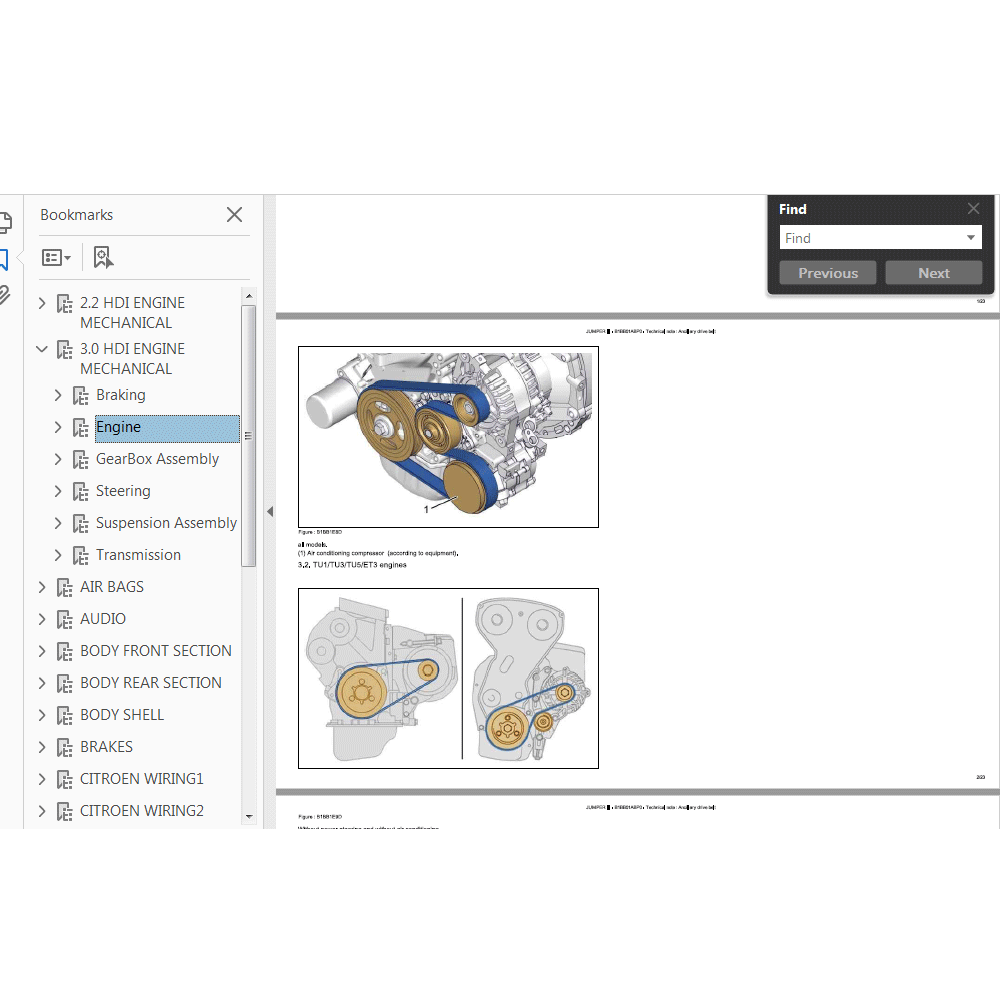The width and height of the screenshot is (1000, 1000).
Task: Go to the GearBox Assembly bookmark
Action: pos(157,459)
